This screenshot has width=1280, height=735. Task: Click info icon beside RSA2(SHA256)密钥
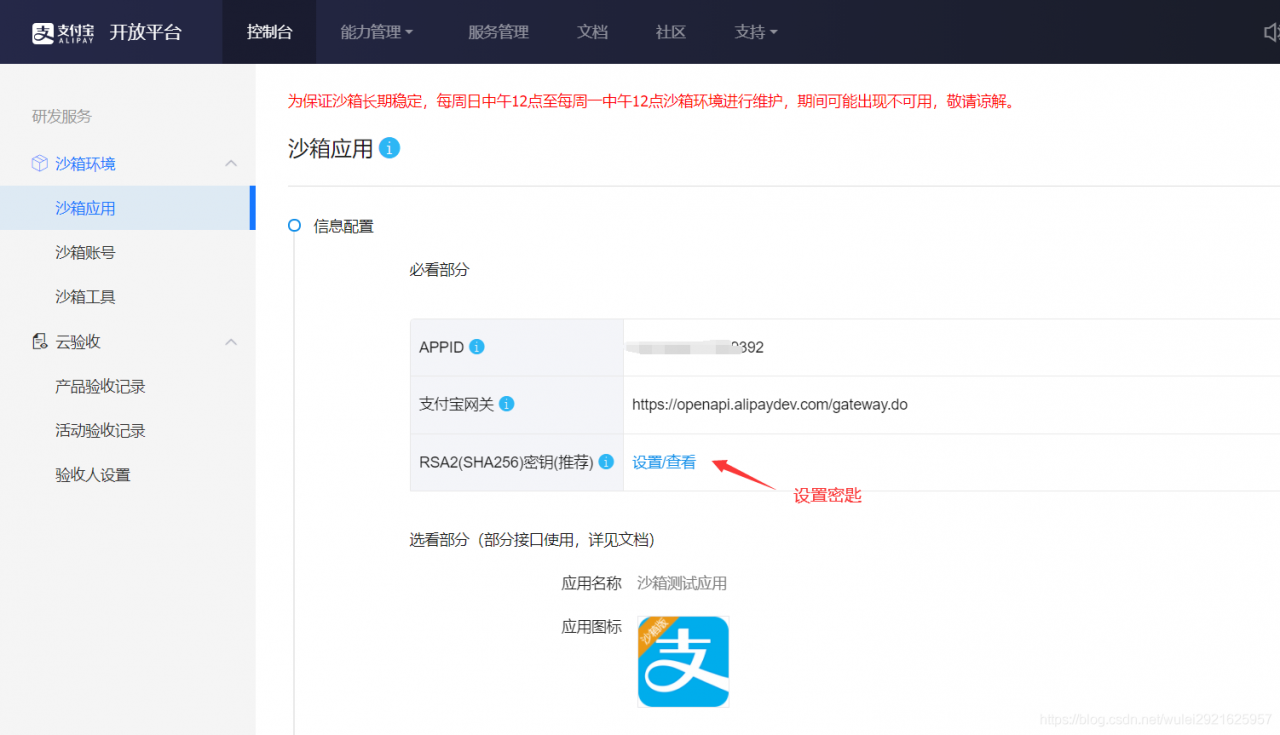tap(605, 462)
